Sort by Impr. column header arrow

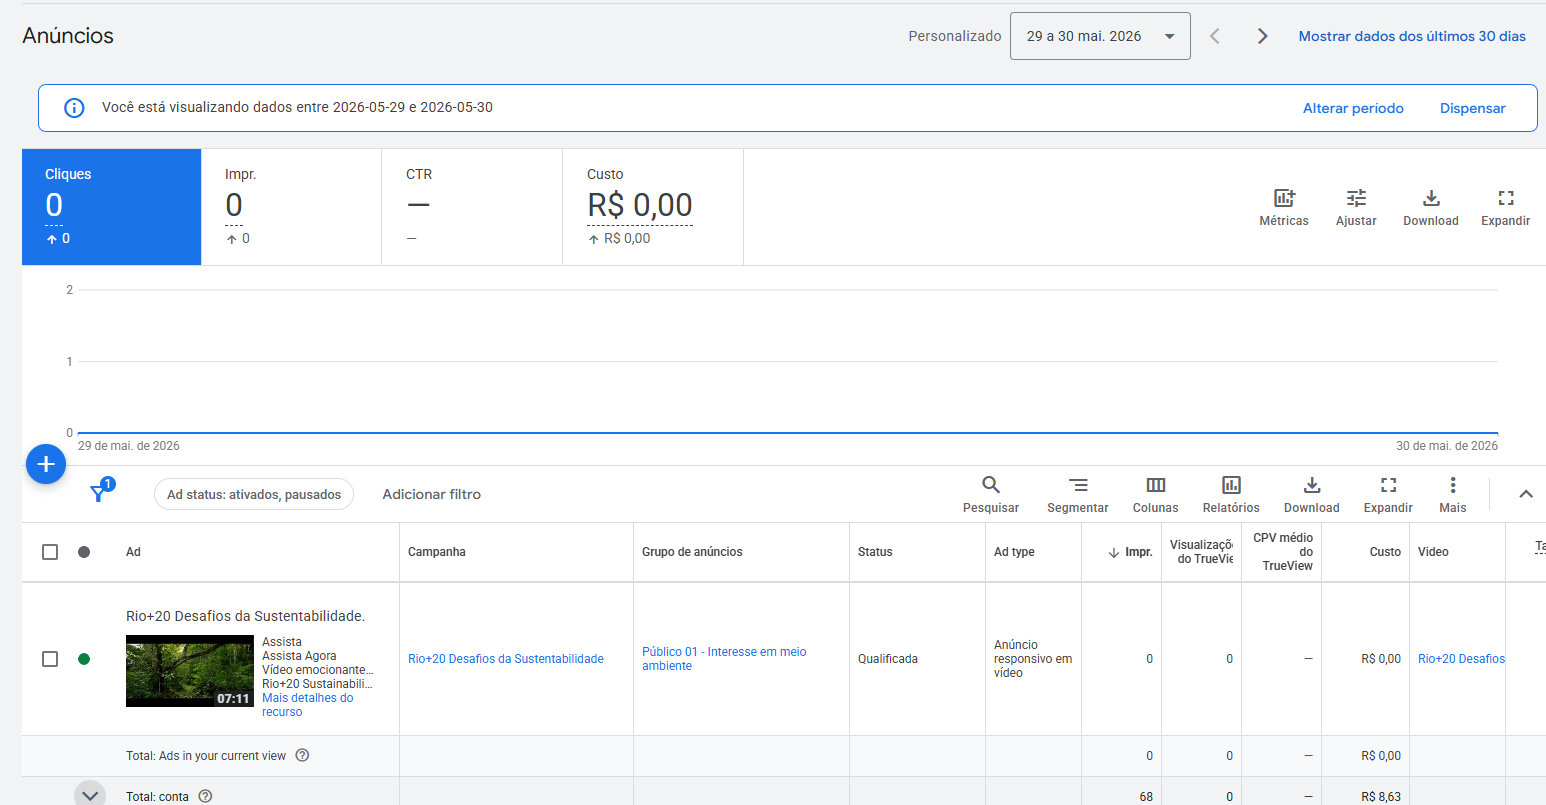point(1114,552)
